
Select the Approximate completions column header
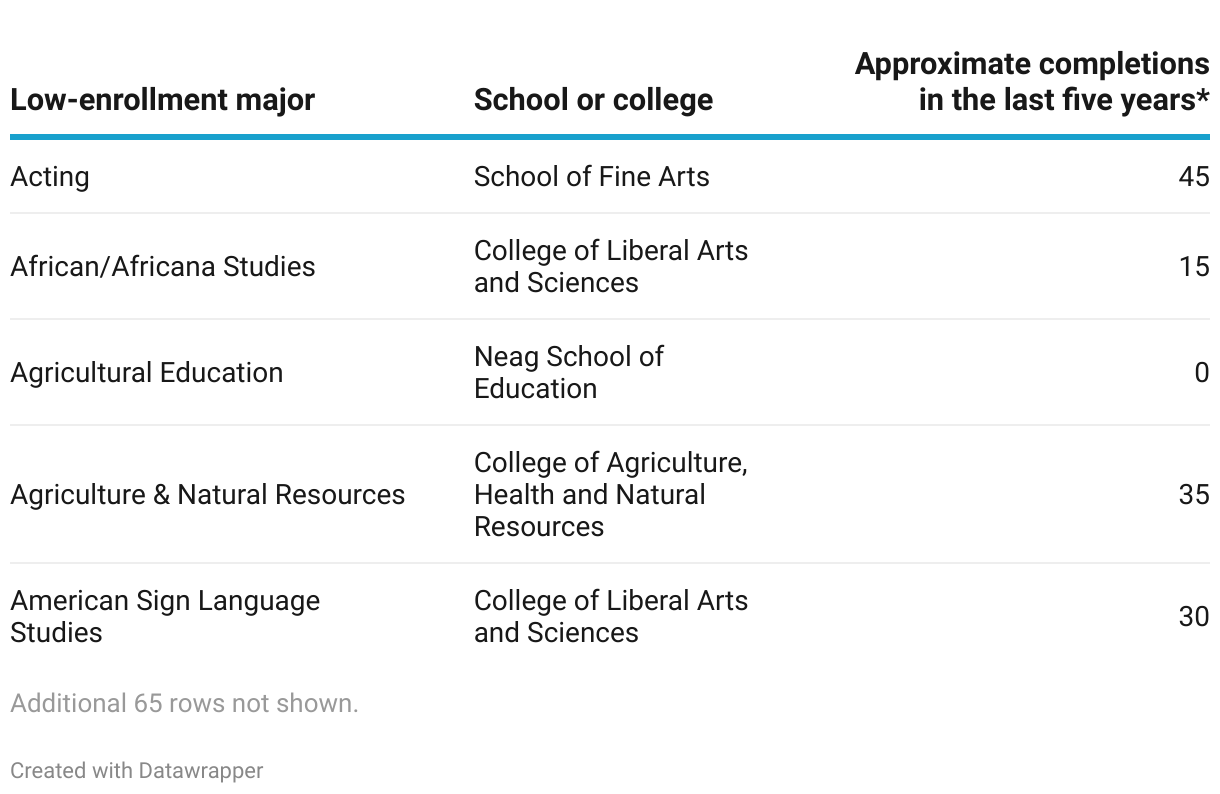coord(1032,82)
